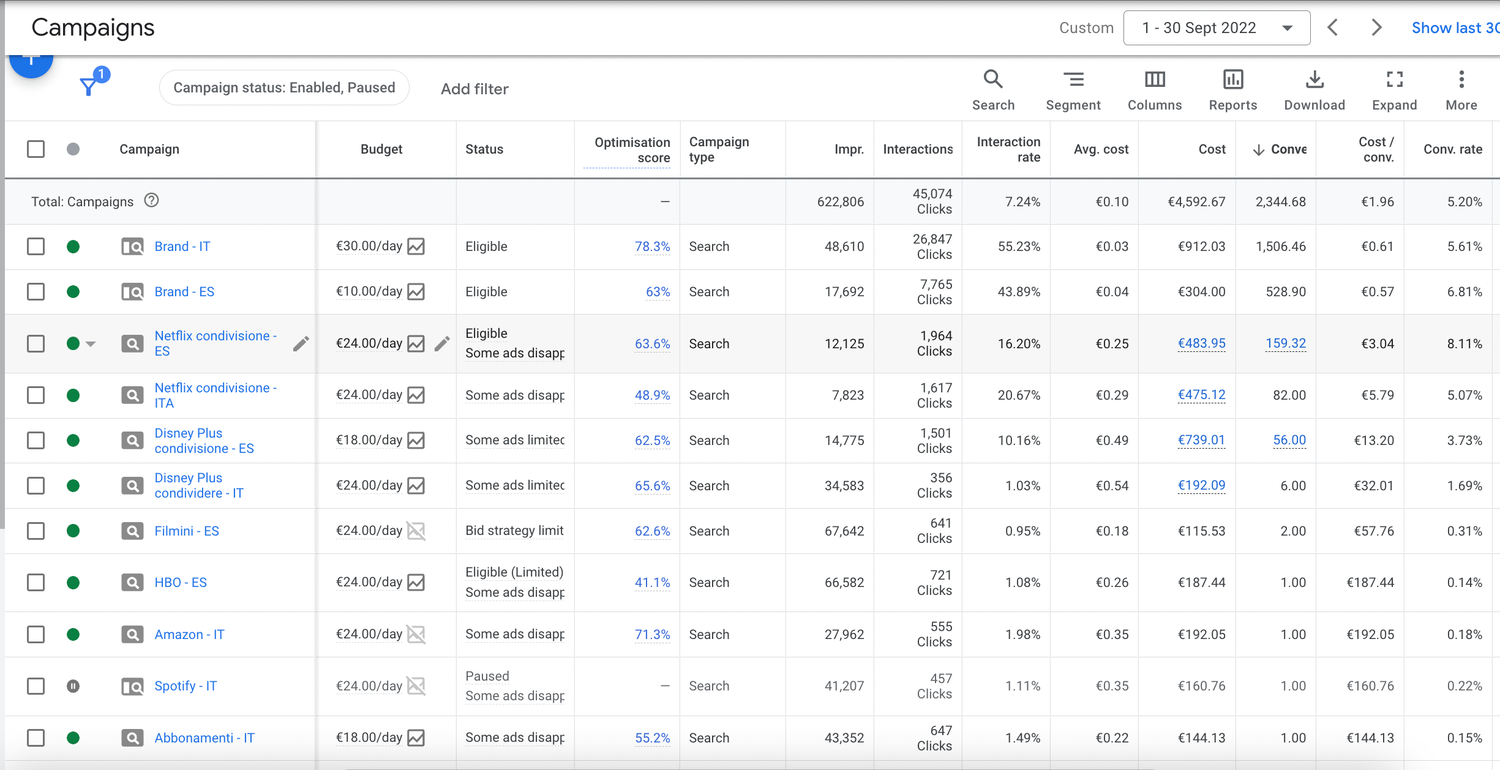Screen dimensions: 1500x770
Task: Open budget chart for Disney Plus condivisione - ES
Action: click(x=416, y=440)
